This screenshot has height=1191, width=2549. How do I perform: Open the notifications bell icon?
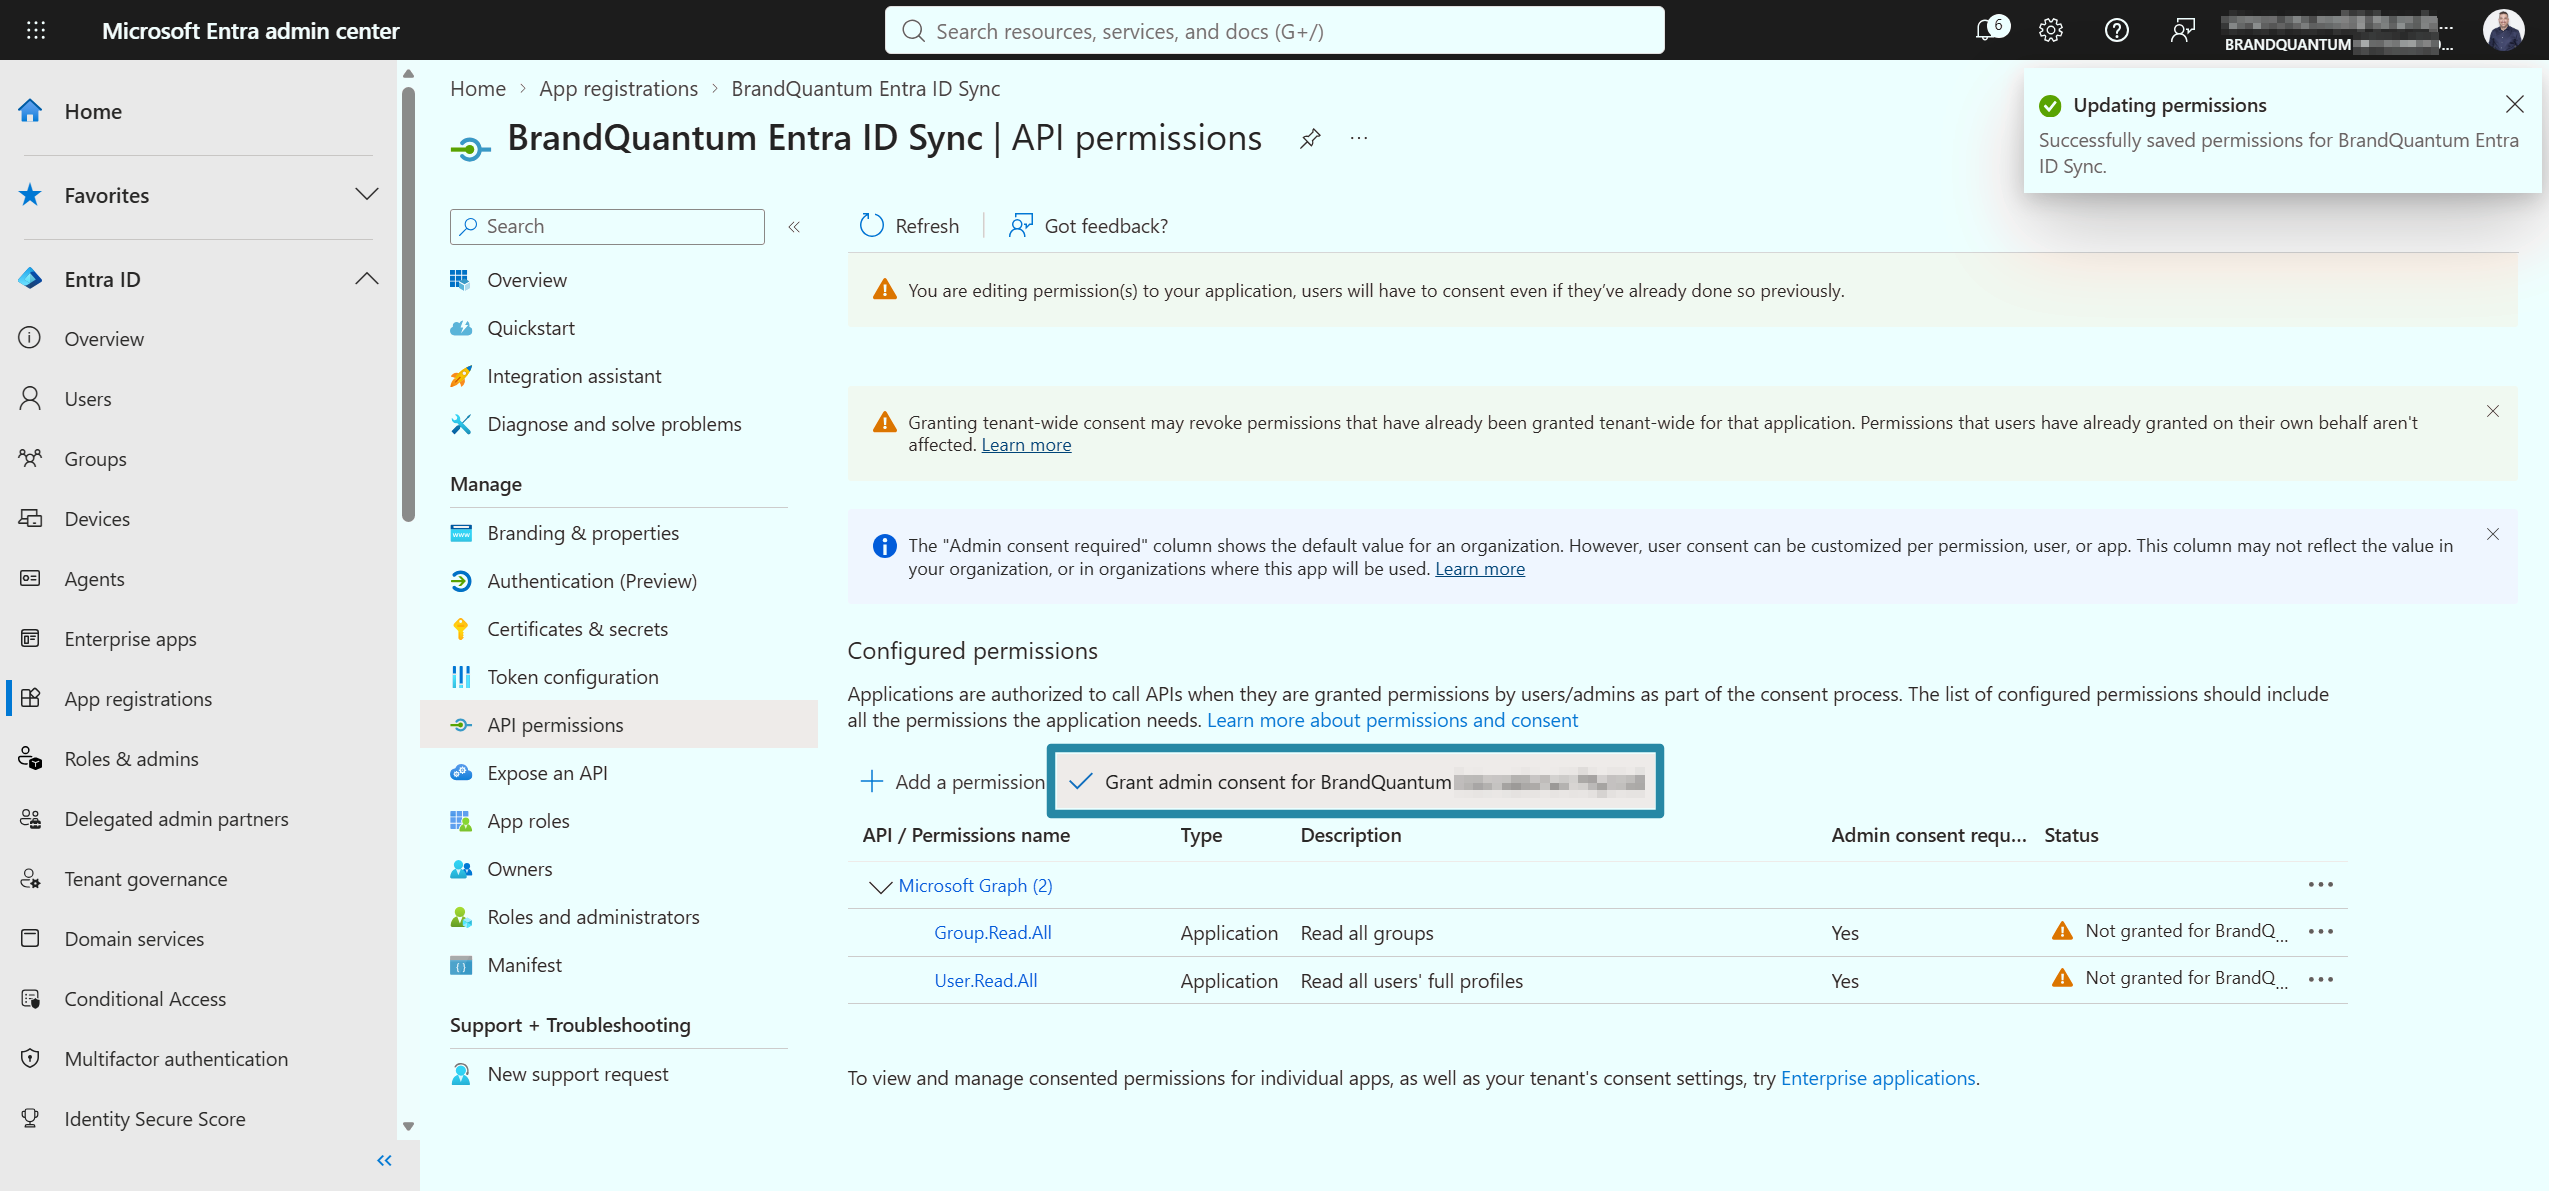[1988, 30]
